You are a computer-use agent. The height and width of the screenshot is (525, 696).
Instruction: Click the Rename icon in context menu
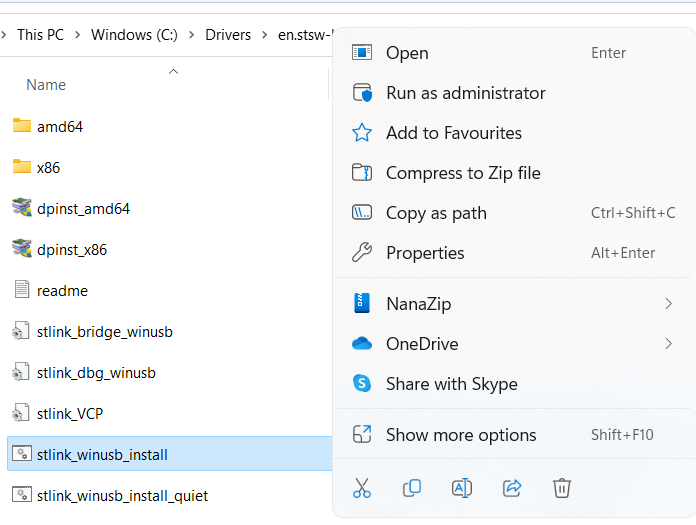pos(461,488)
